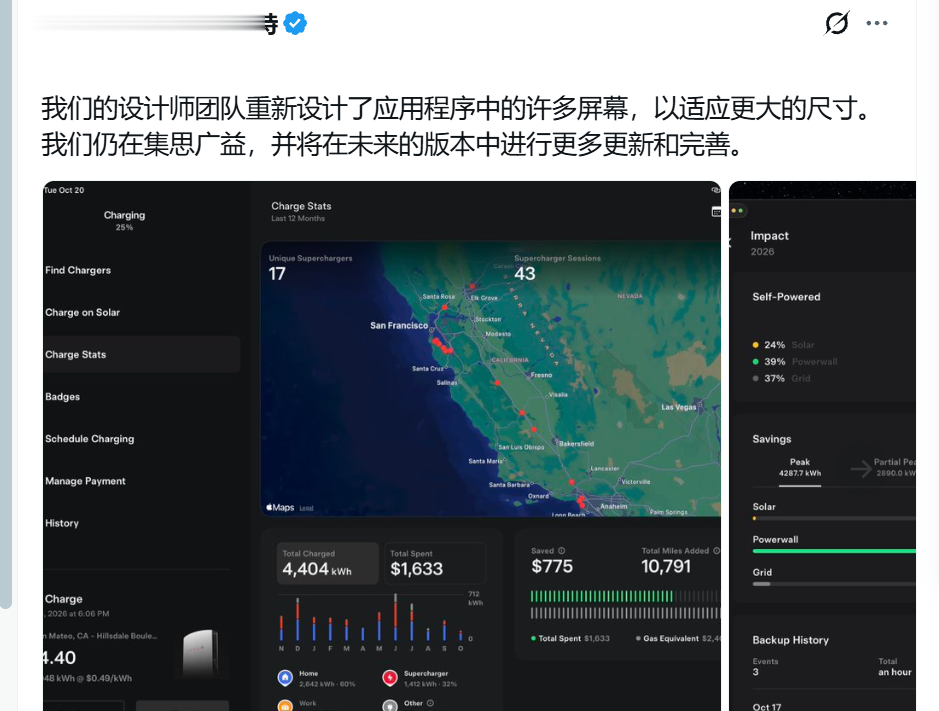This screenshot has width=939, height=711.
Task: Click the blue verified badge
Action: click(295, 23)
